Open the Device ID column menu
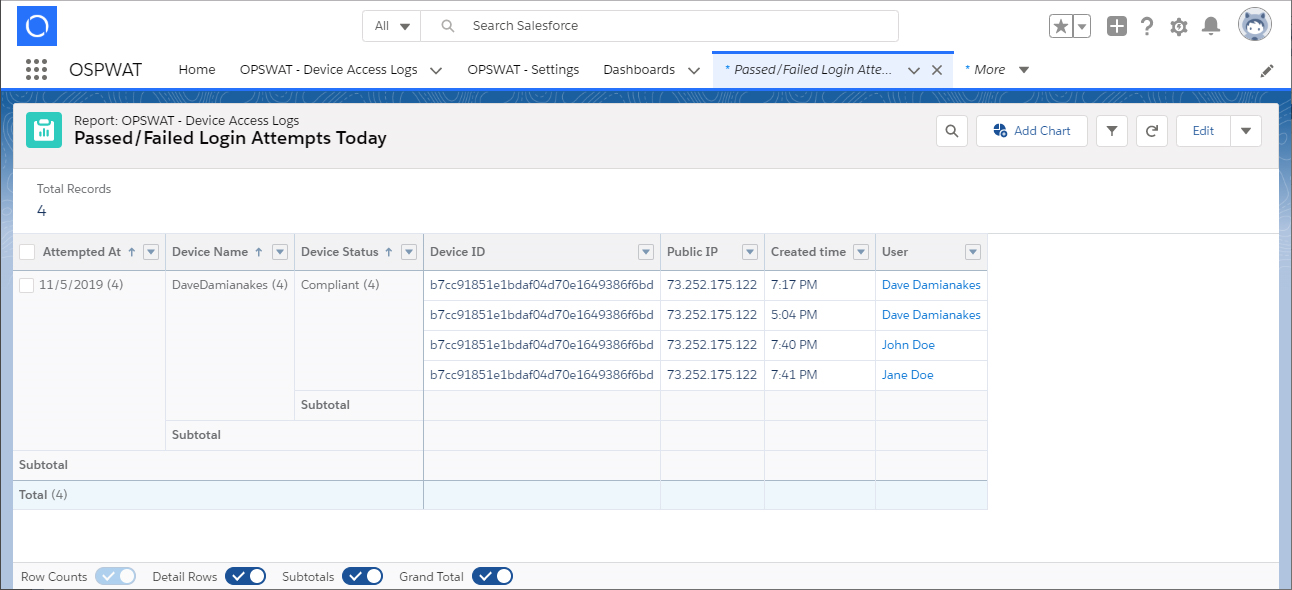The height and width of the screenshot is (590, 1292). (x=645, y=252)
